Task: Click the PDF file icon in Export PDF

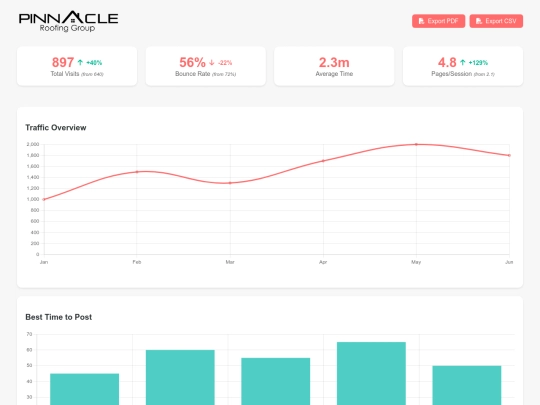Action: click(421, 21)
